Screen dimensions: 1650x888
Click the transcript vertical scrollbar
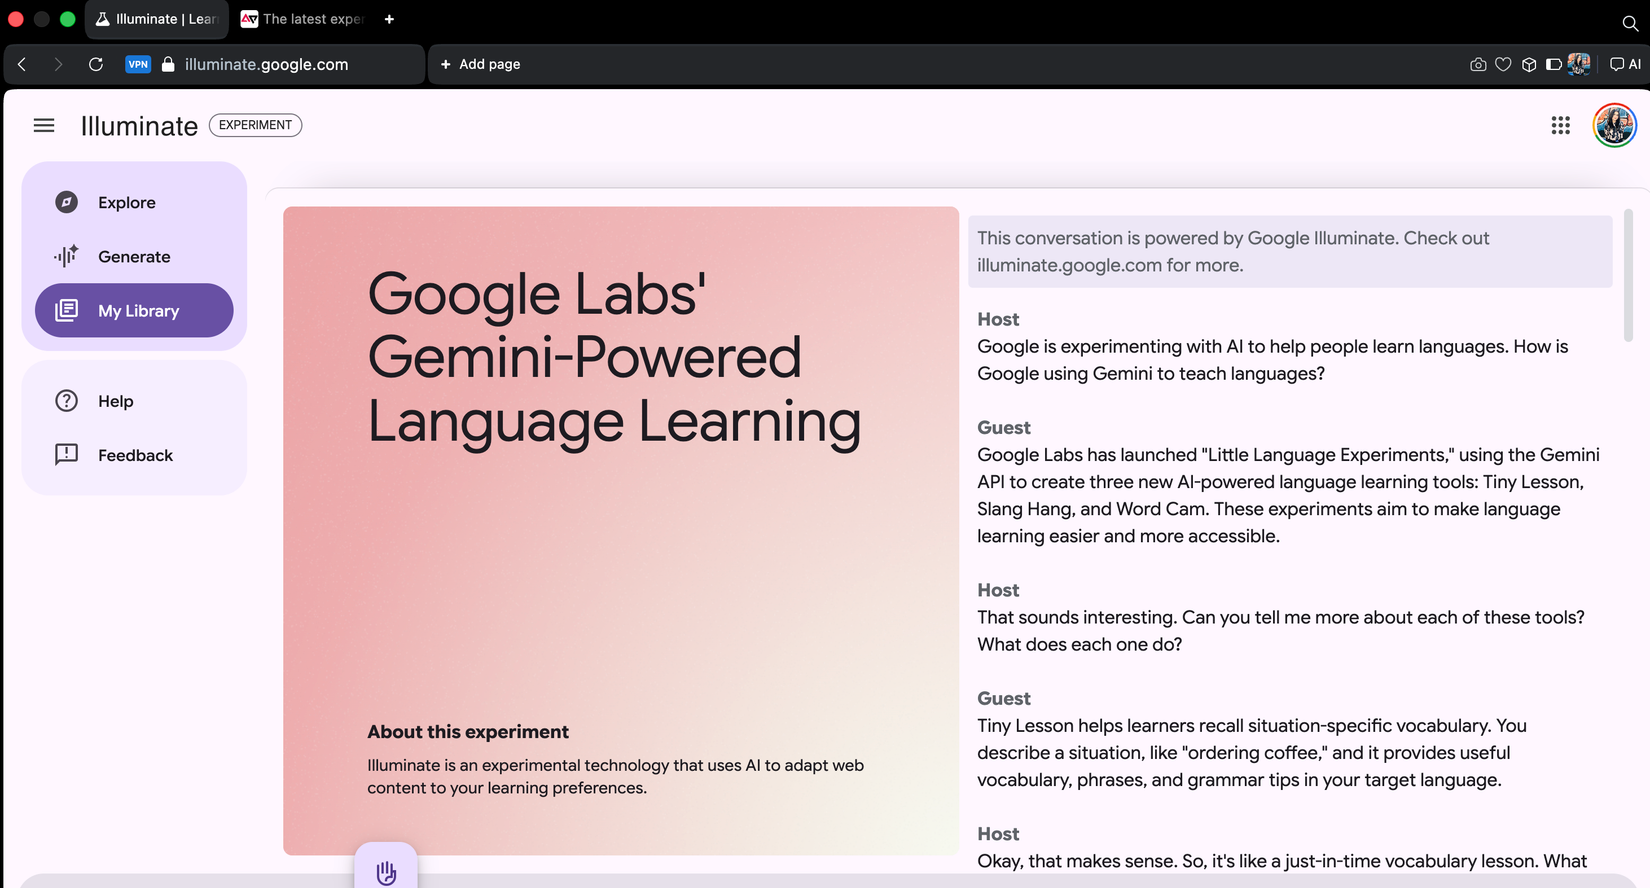(1628, 276)
